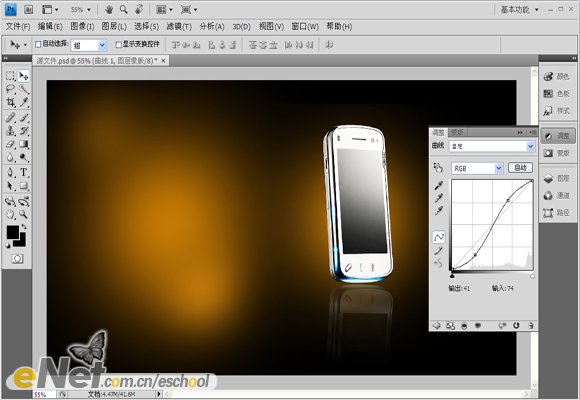Reset the curves adjustment to defaults
Viewport: 580px width, 400px height.
(x=516, y=326)
